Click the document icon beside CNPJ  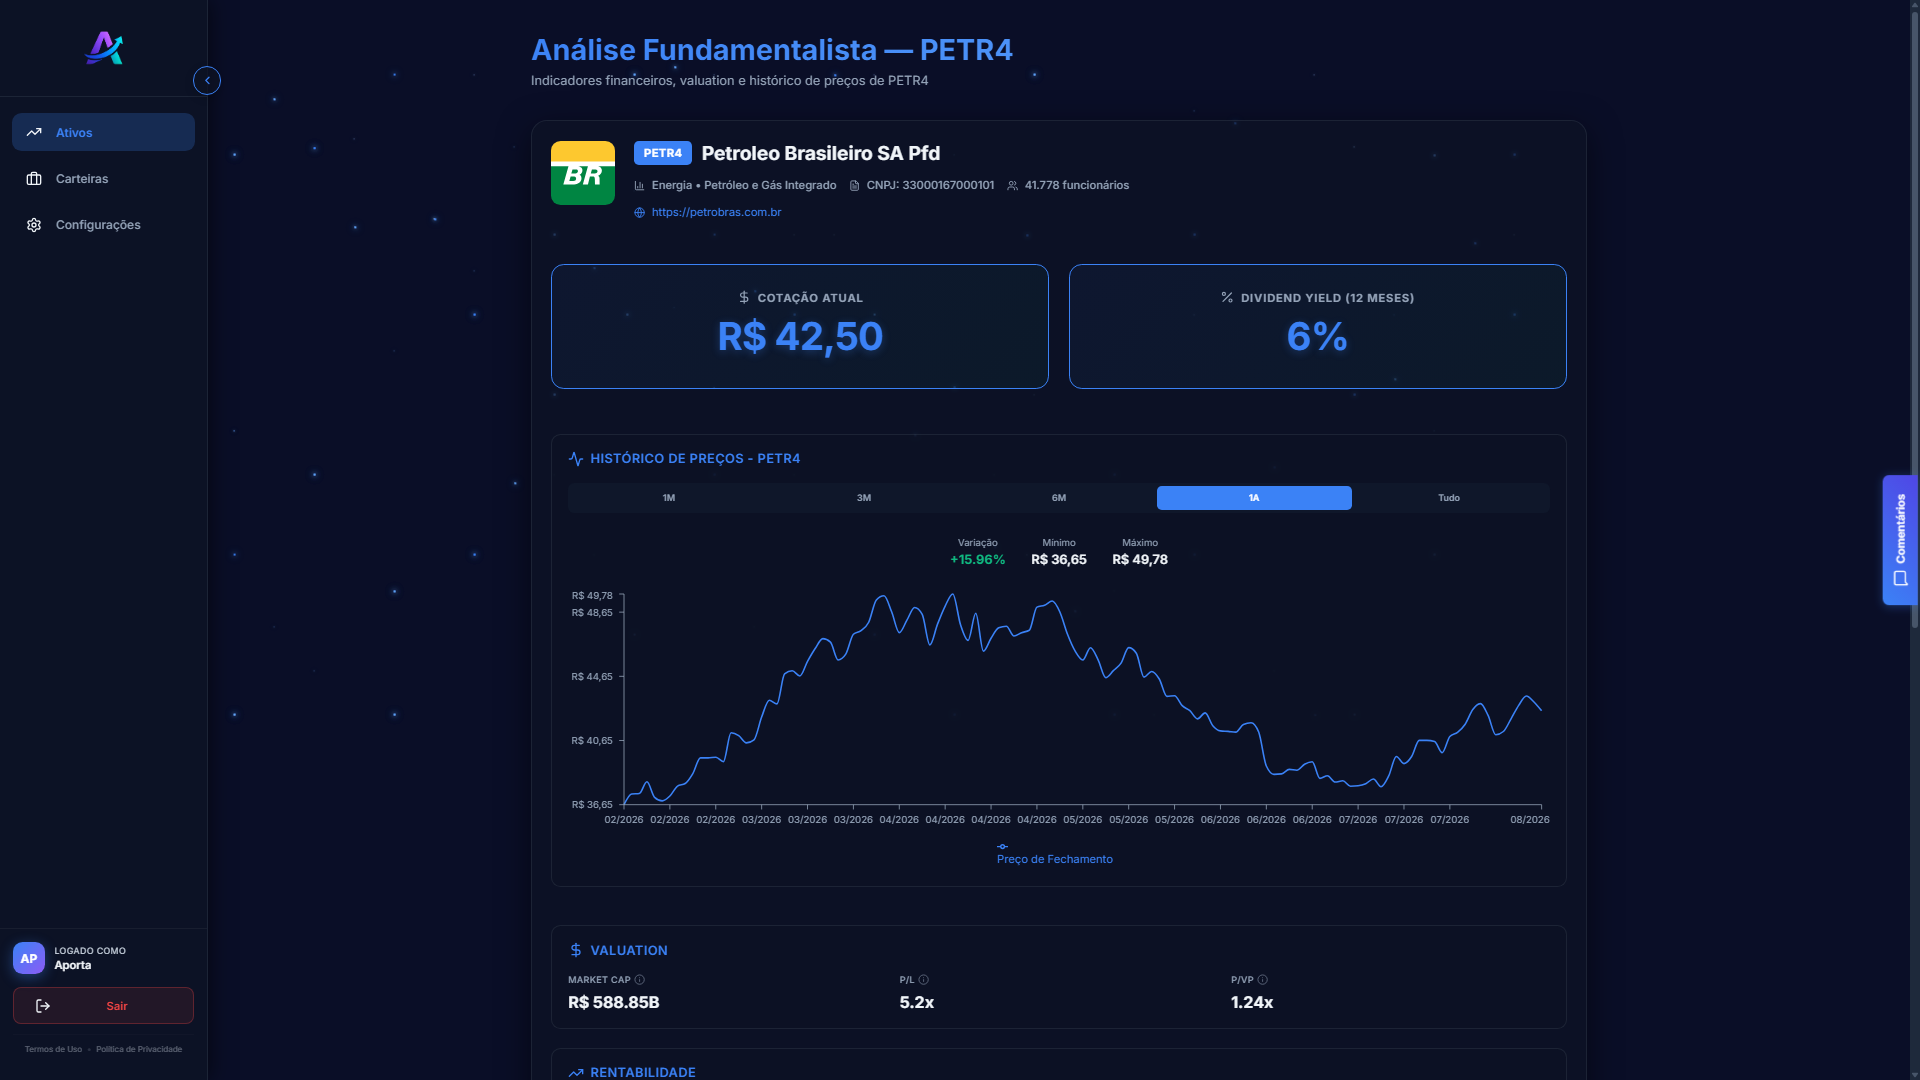click(x=854, y=186)
